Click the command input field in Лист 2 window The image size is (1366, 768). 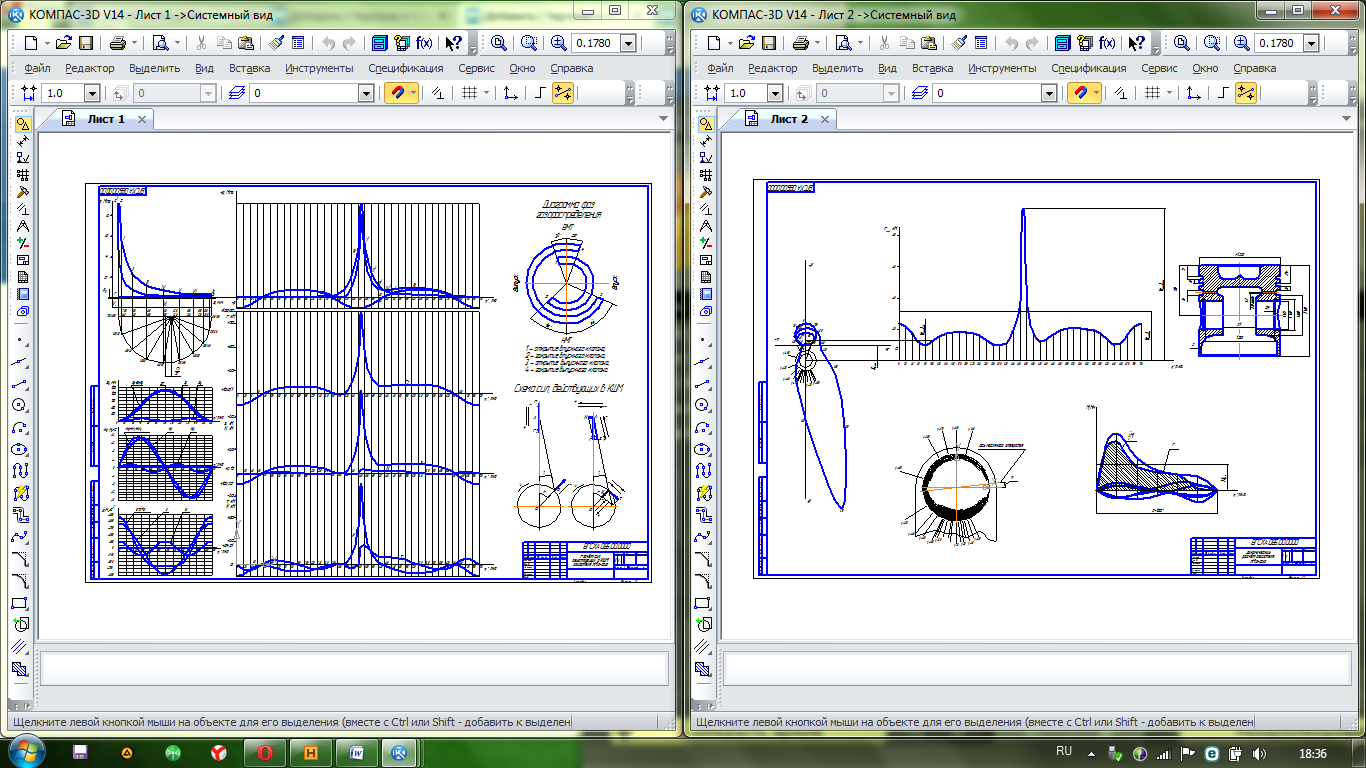click(1037, 666)
